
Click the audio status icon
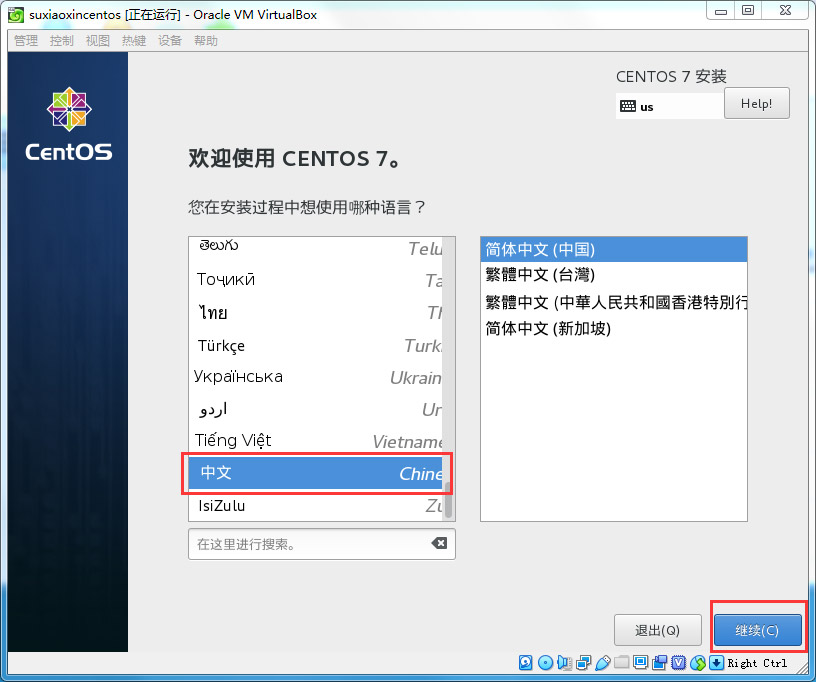[564, 663]
